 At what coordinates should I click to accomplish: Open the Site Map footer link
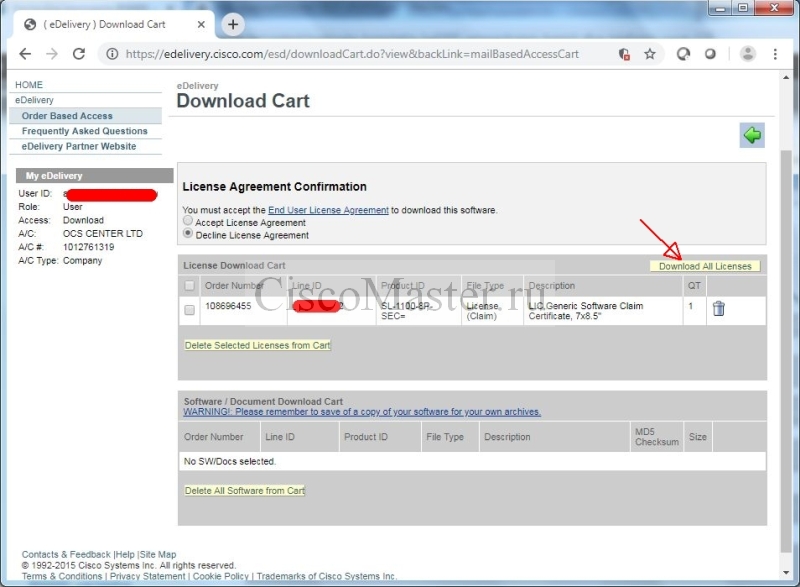click(x=158, y=554)
